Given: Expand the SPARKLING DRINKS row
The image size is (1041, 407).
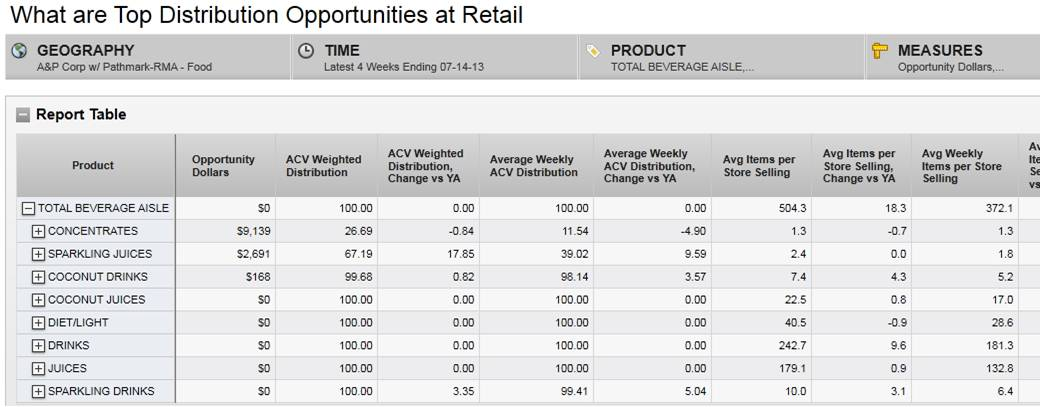Looking at the screenshot, I should (x=39, y=392).
